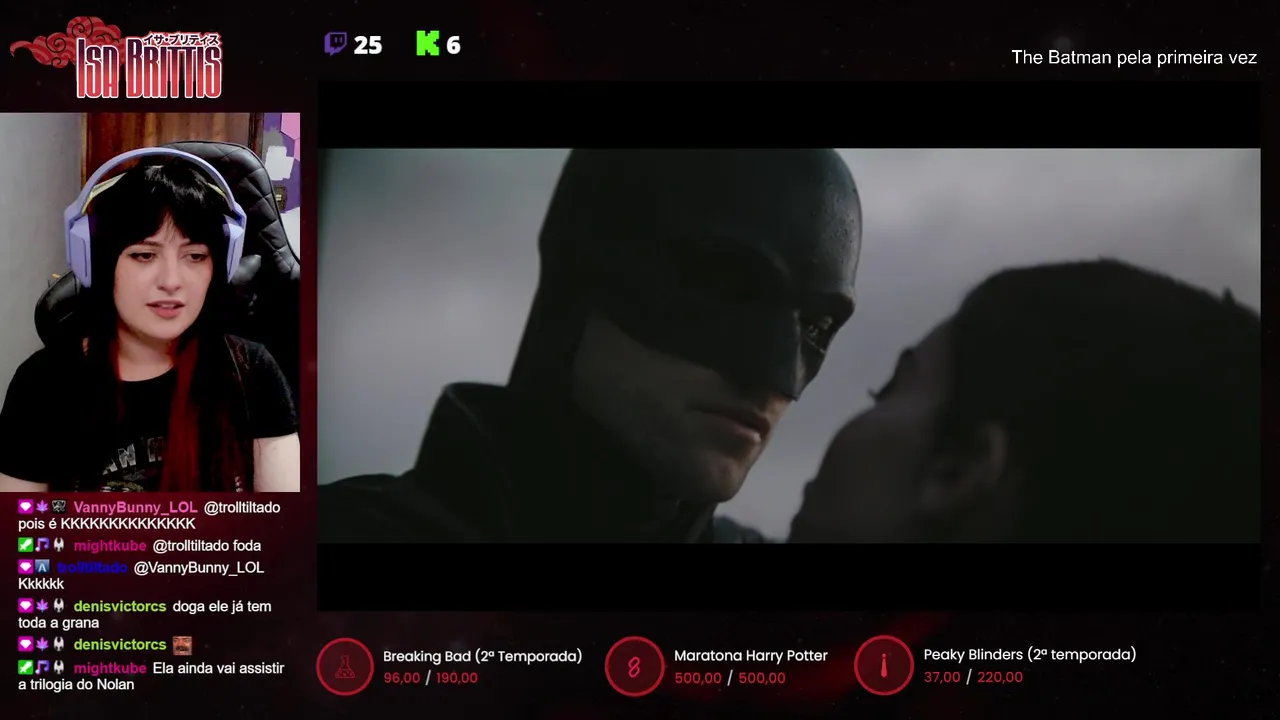This screenshot has width=1280, height=720.
Task: Click the music note badge on '@trolltiltado foda' message
Action: [x=42, y=545]
